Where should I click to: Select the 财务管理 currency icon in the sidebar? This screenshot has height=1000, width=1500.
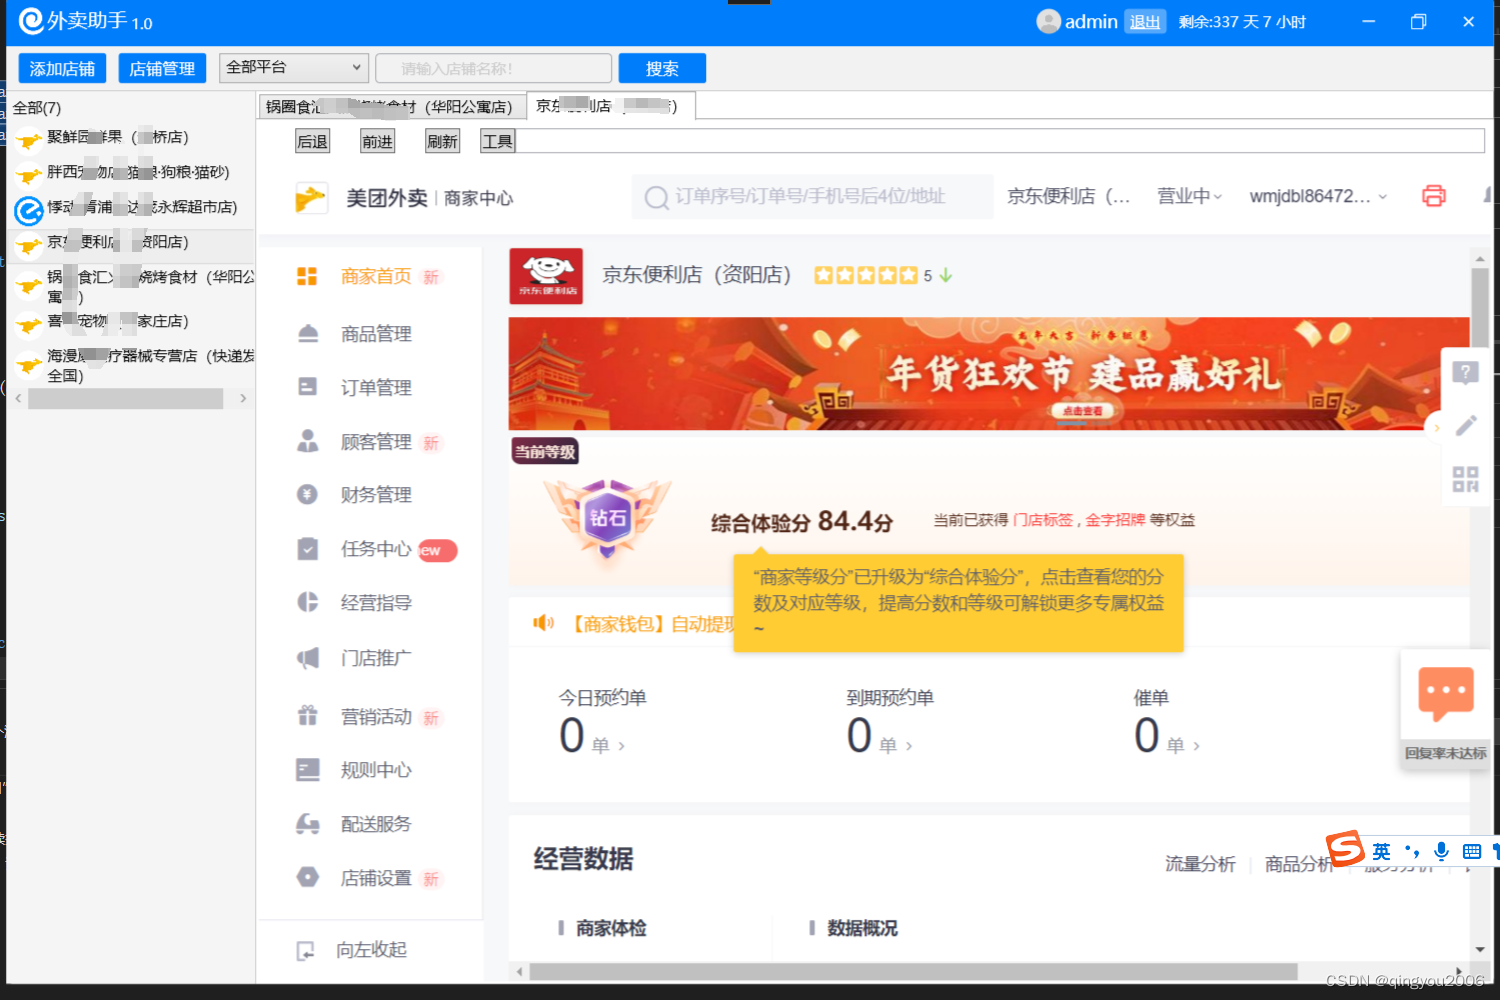308,493
